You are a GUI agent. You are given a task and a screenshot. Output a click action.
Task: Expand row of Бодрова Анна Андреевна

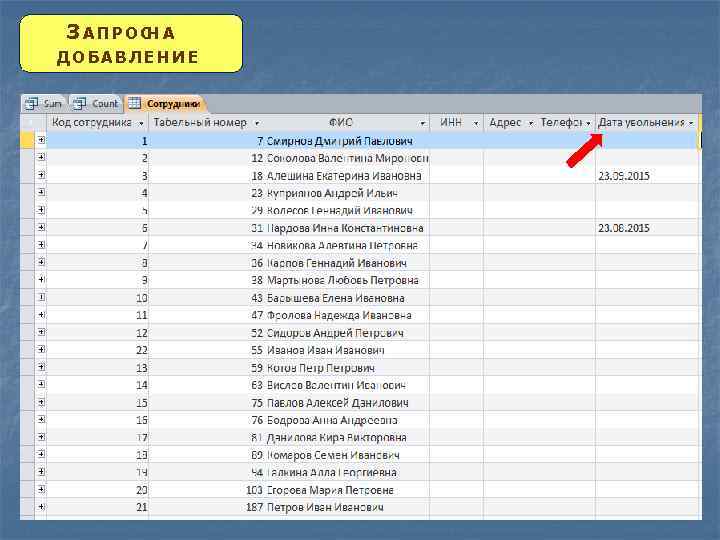pos(41,419)
